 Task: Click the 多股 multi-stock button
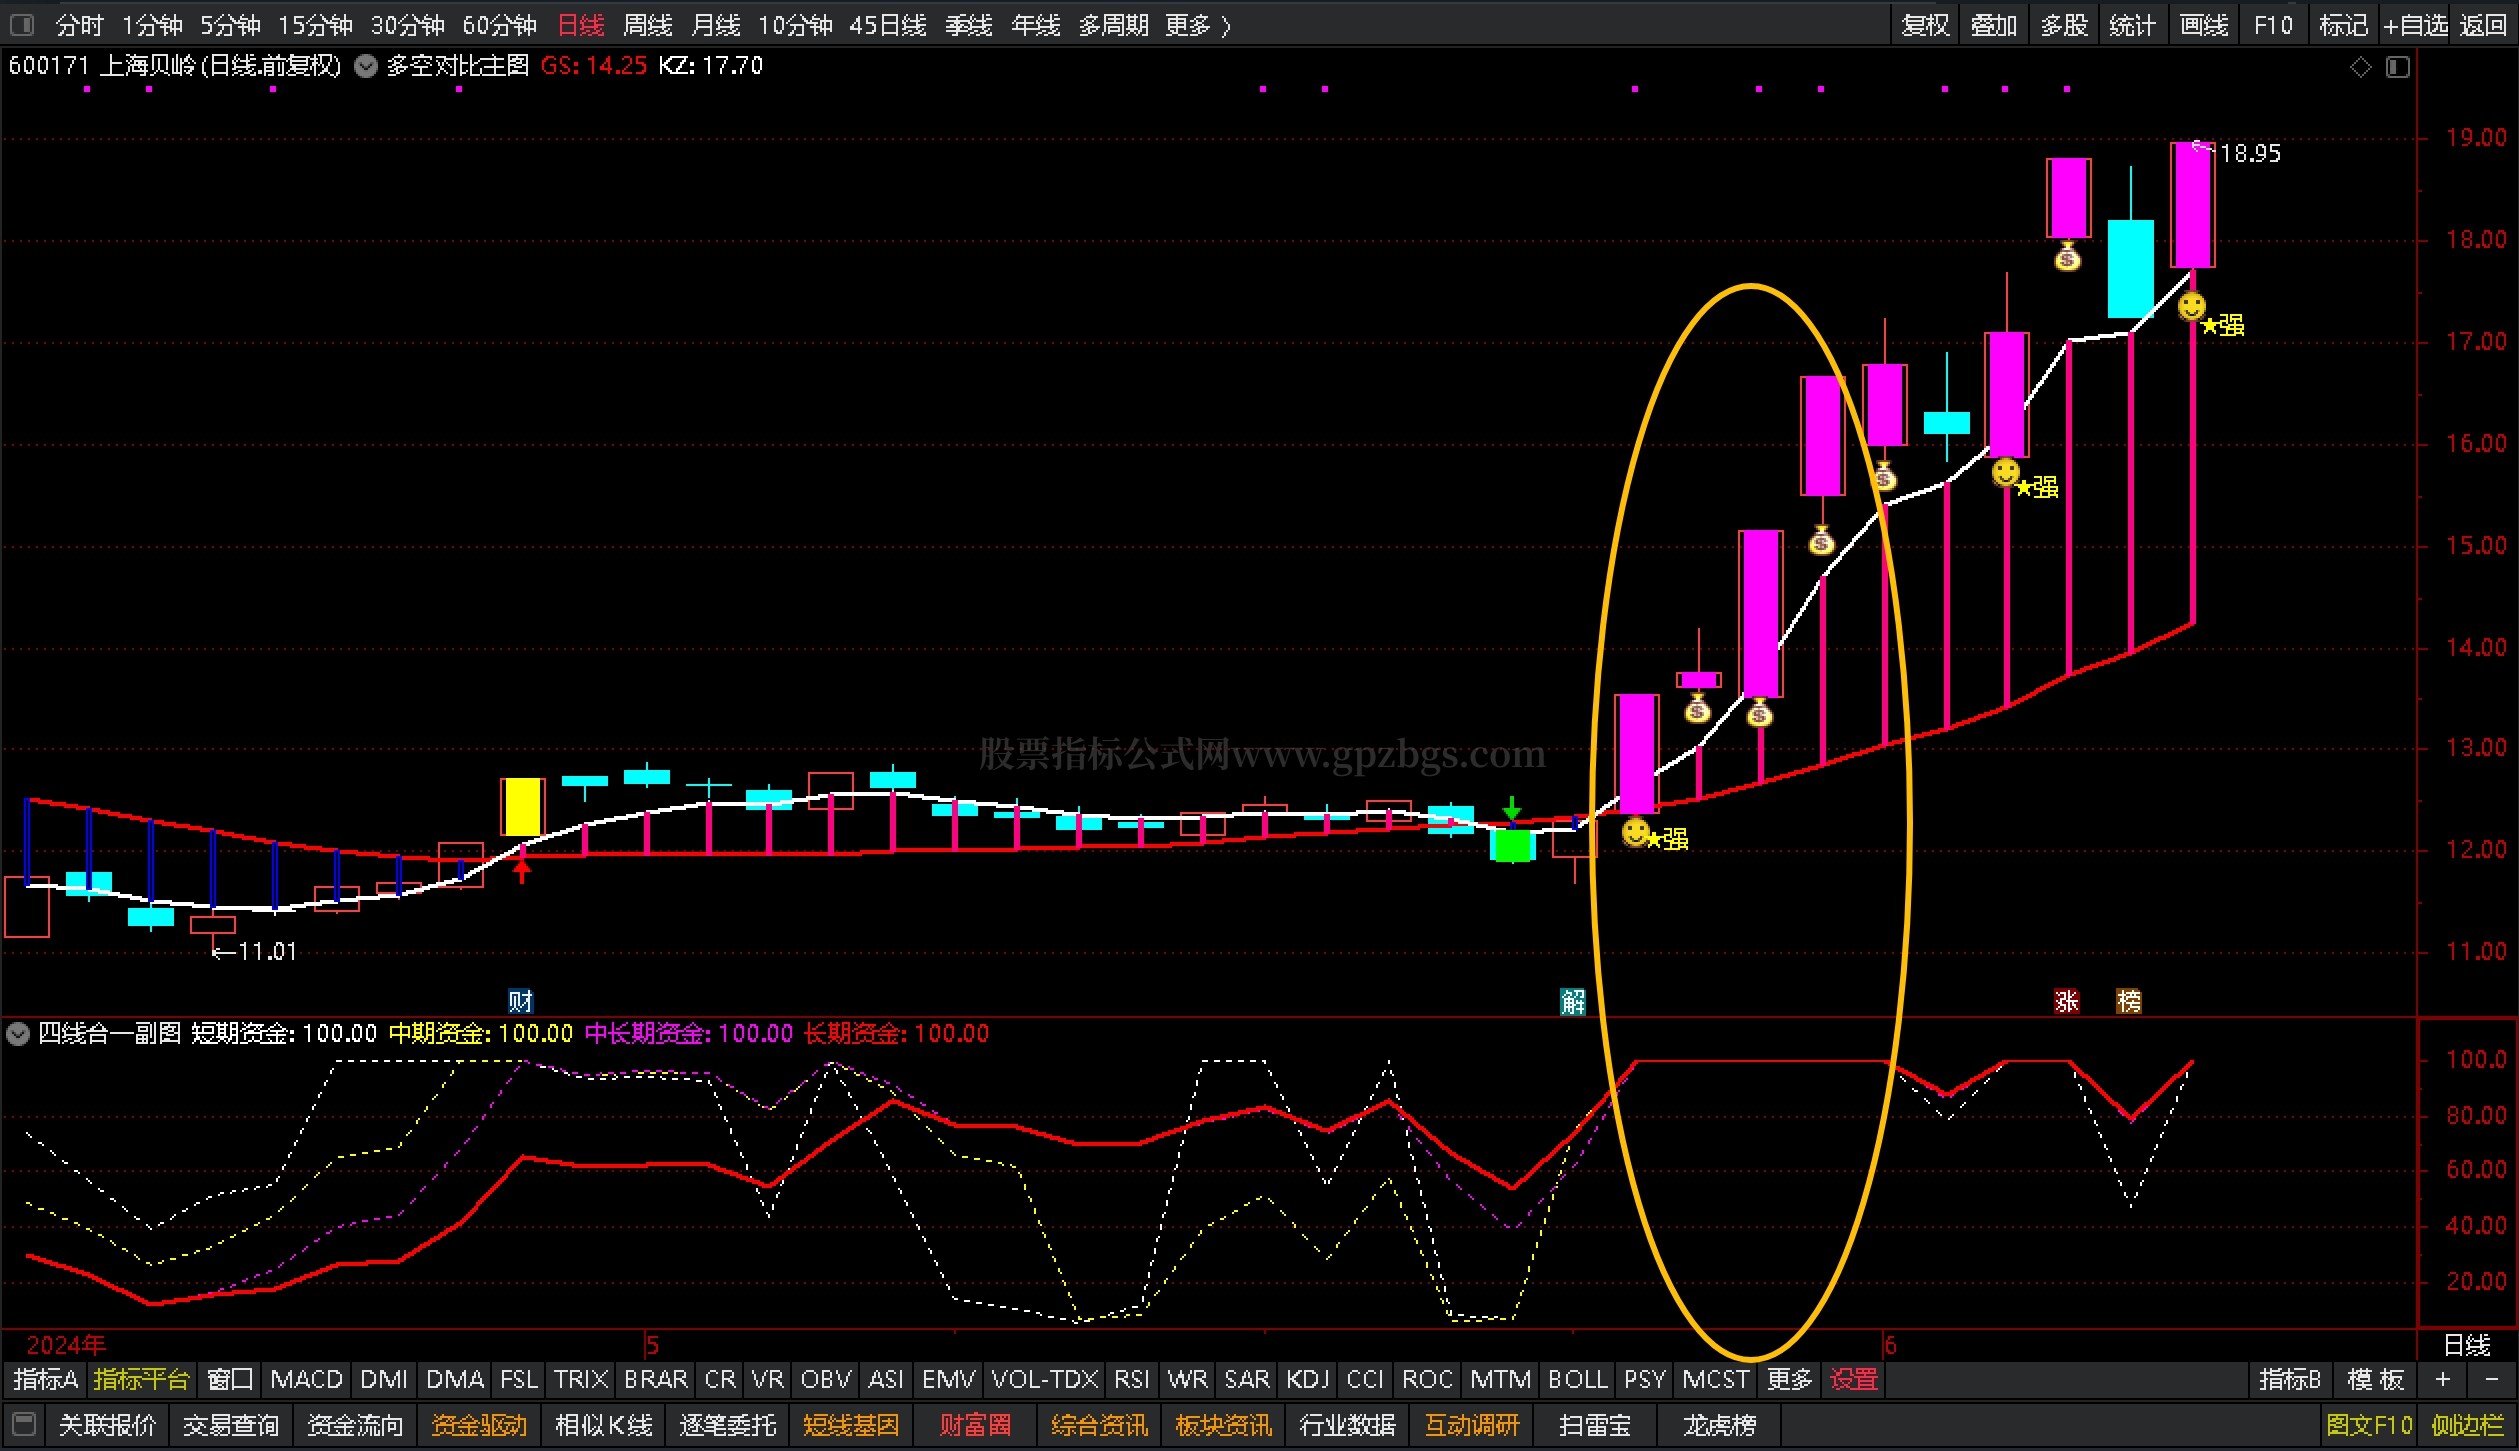tap(2063, 24)
